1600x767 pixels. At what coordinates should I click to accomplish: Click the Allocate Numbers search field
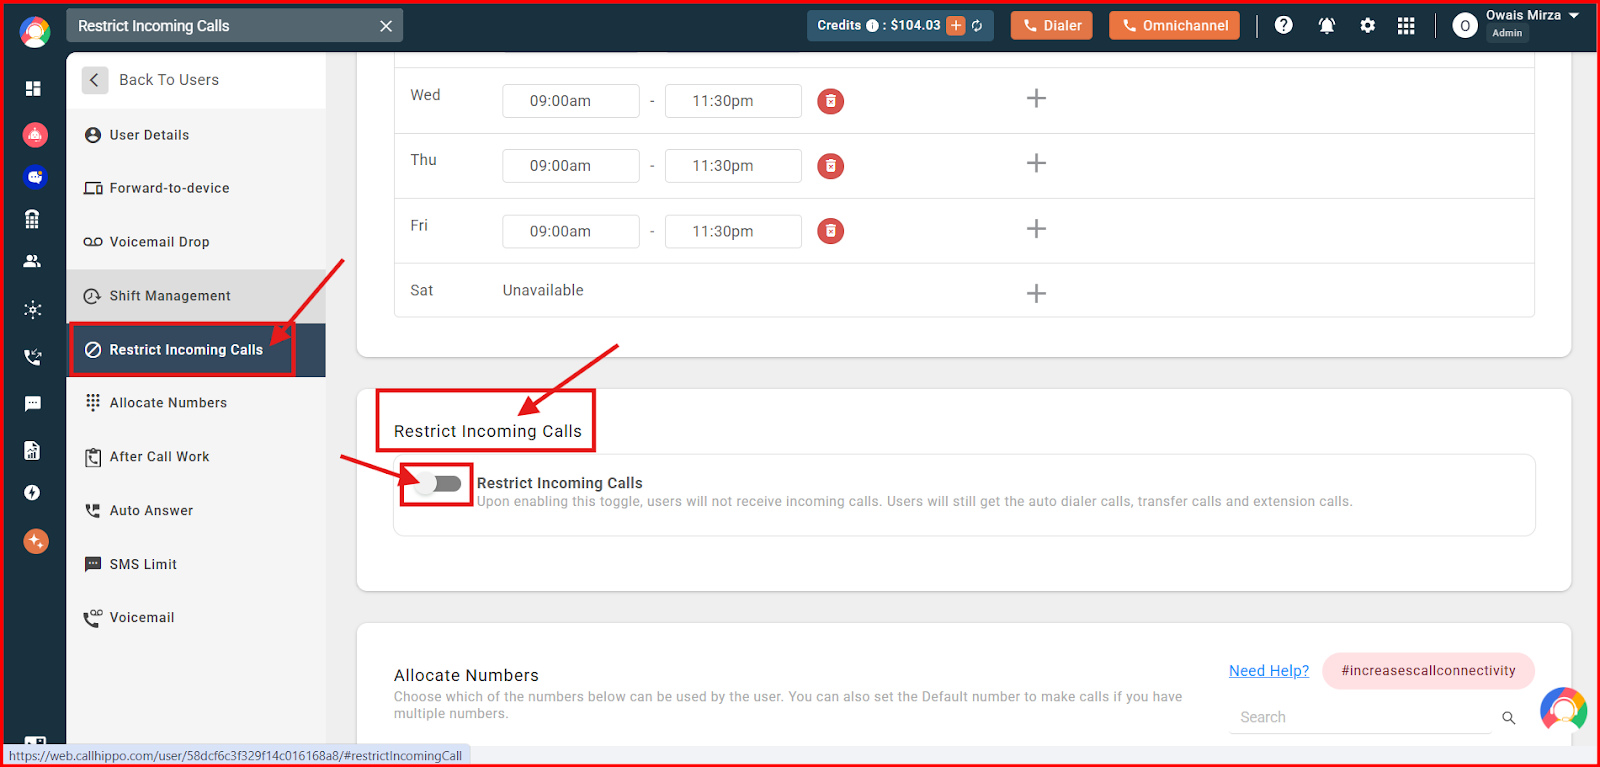pos(1360,717)
